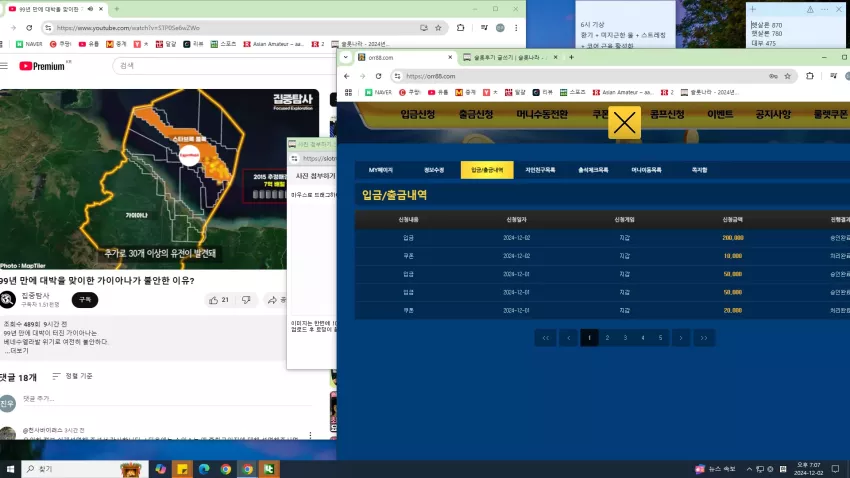Switch to the MY페이지 tab
850x478 pixels.
tap(381, 170)
